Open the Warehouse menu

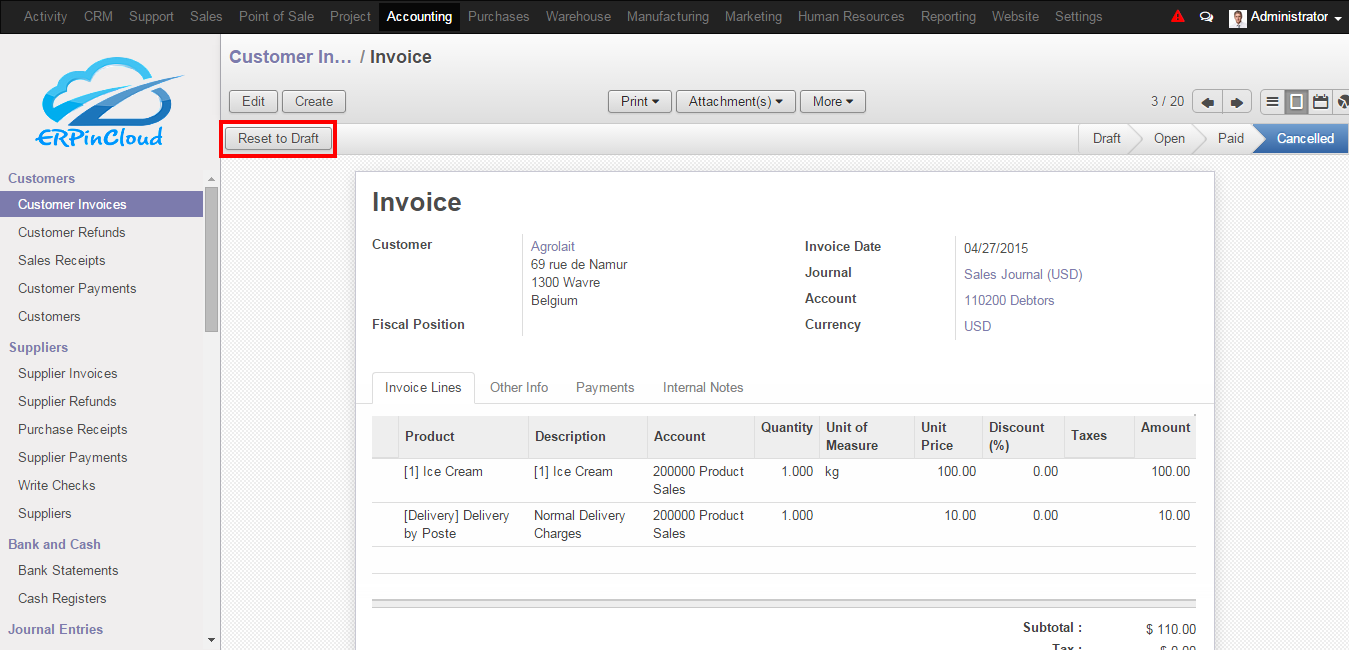[578, 17]
